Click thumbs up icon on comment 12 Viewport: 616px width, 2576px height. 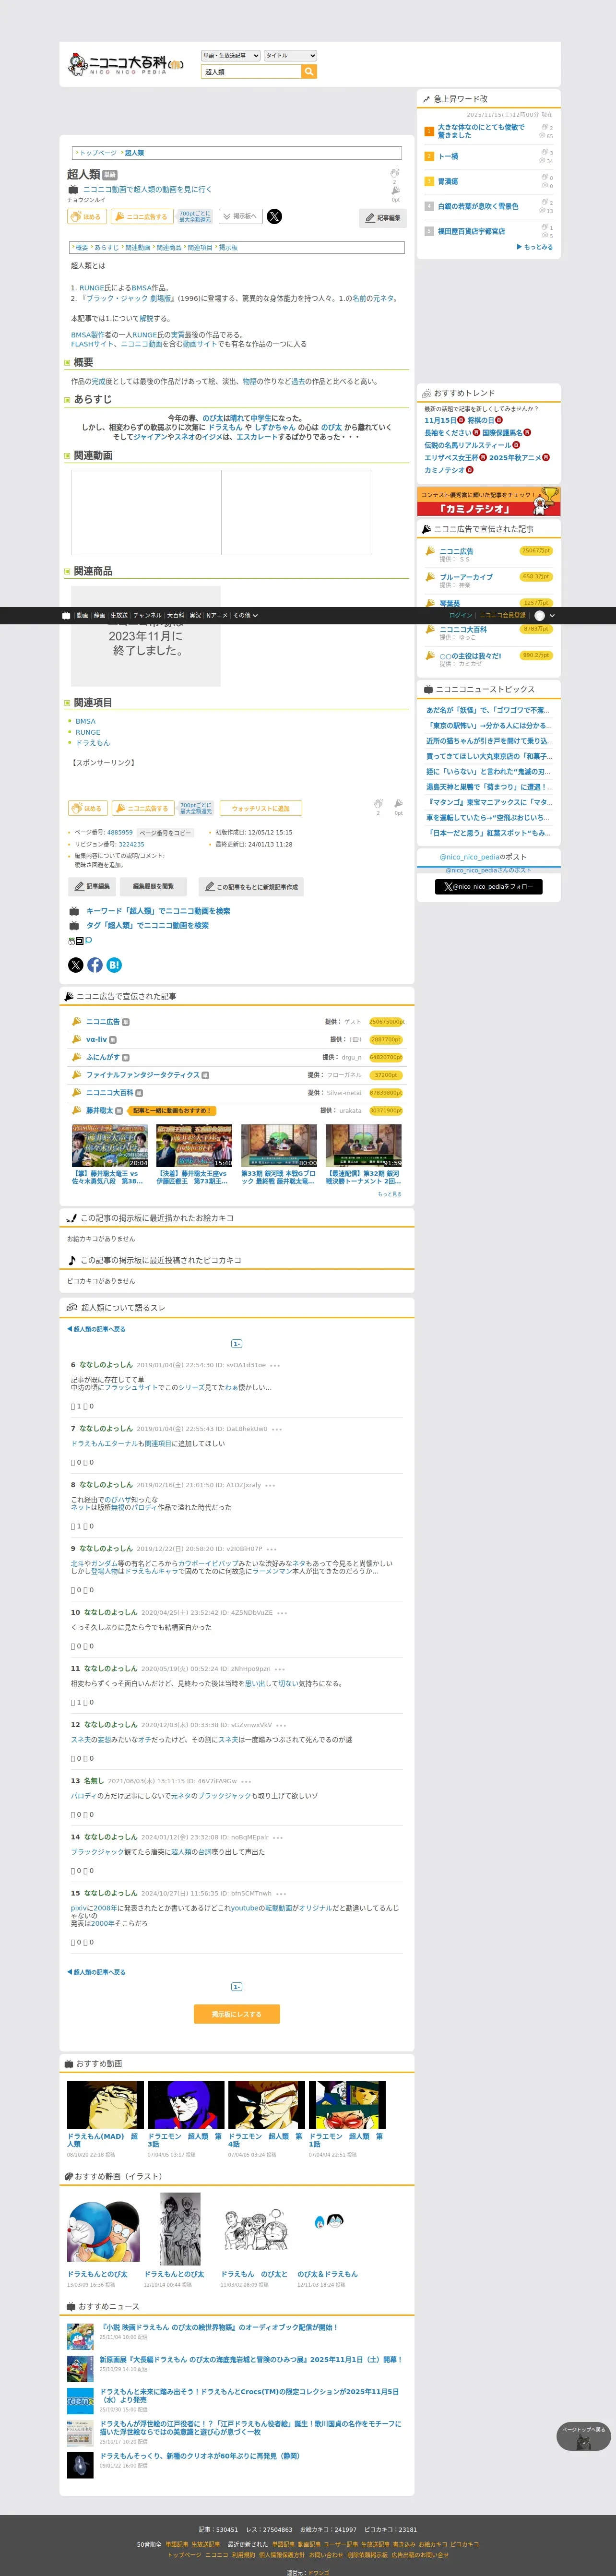pos(73,1759)
